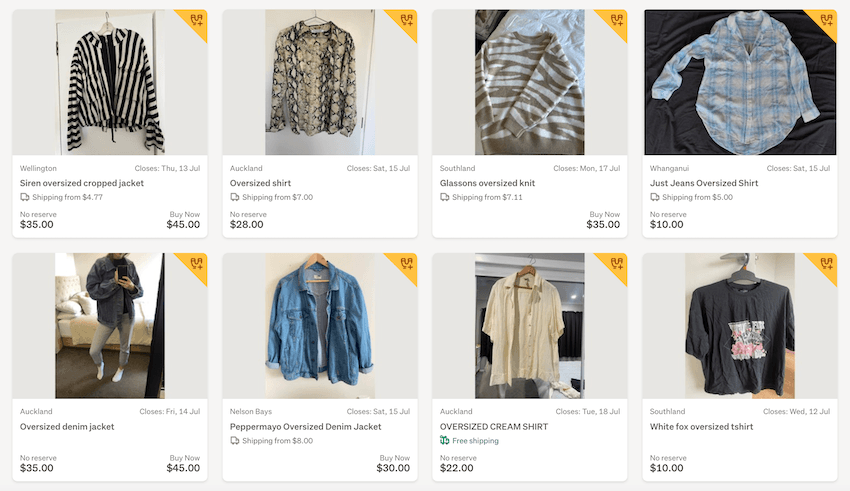View the blue plaid shirt image
Screen dimensions: 850x491
740,82
